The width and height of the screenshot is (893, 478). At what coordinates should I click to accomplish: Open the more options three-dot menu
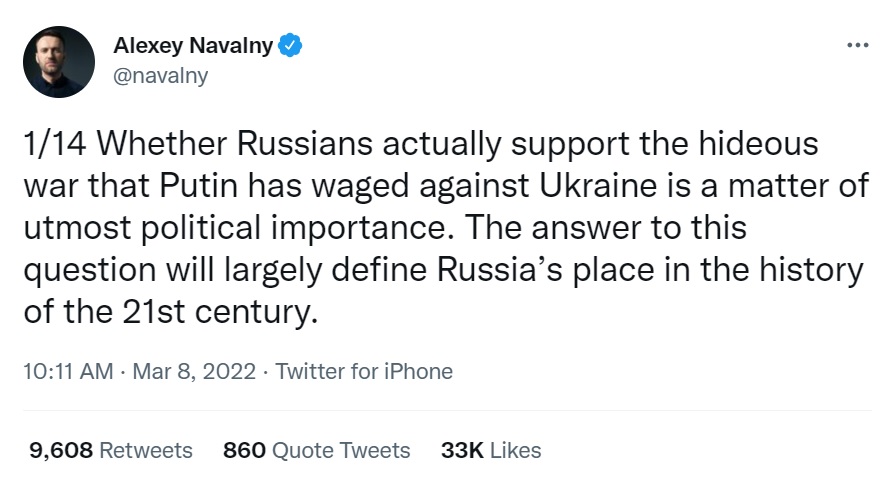(857, 46)
